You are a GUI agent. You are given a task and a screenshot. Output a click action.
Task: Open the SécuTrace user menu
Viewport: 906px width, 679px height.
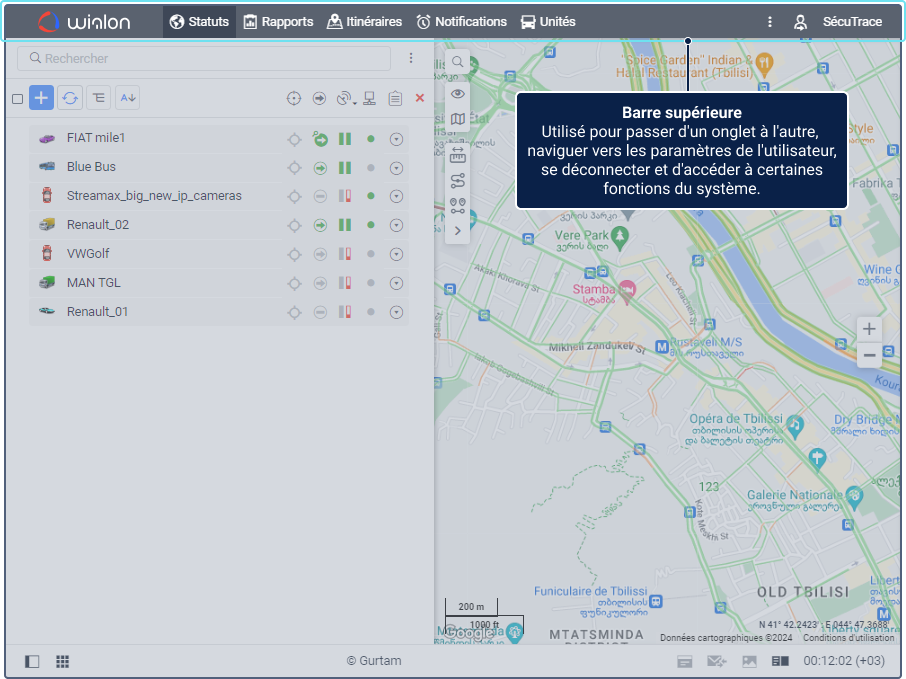840,21
